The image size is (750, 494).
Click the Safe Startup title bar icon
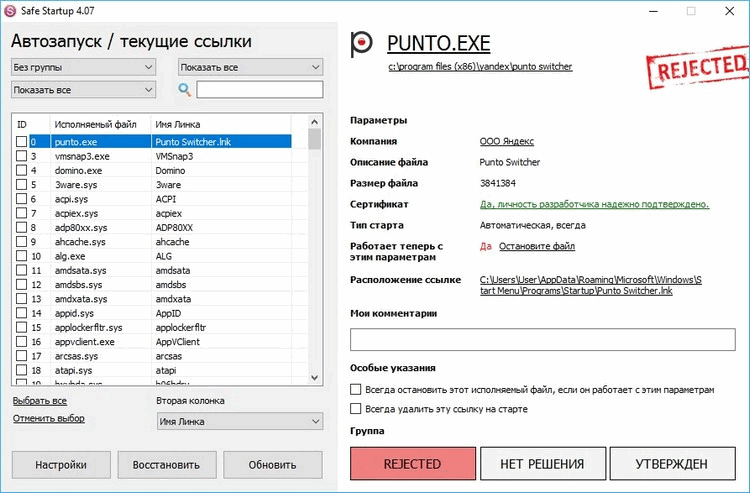[10, 11]
